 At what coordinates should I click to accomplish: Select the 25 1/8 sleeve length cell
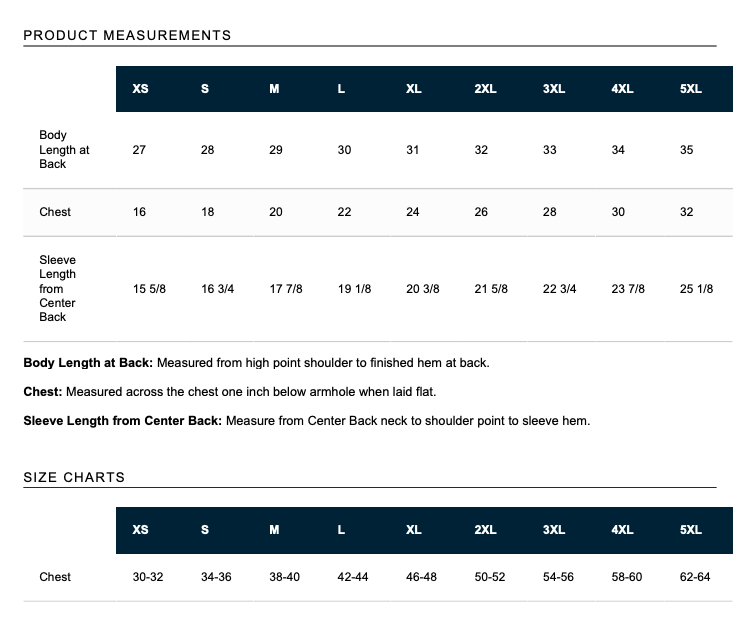tap(696, 289)
